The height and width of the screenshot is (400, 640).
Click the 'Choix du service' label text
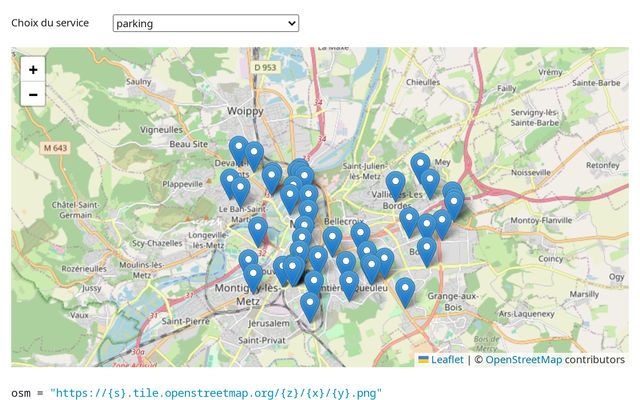click(50, 23)
